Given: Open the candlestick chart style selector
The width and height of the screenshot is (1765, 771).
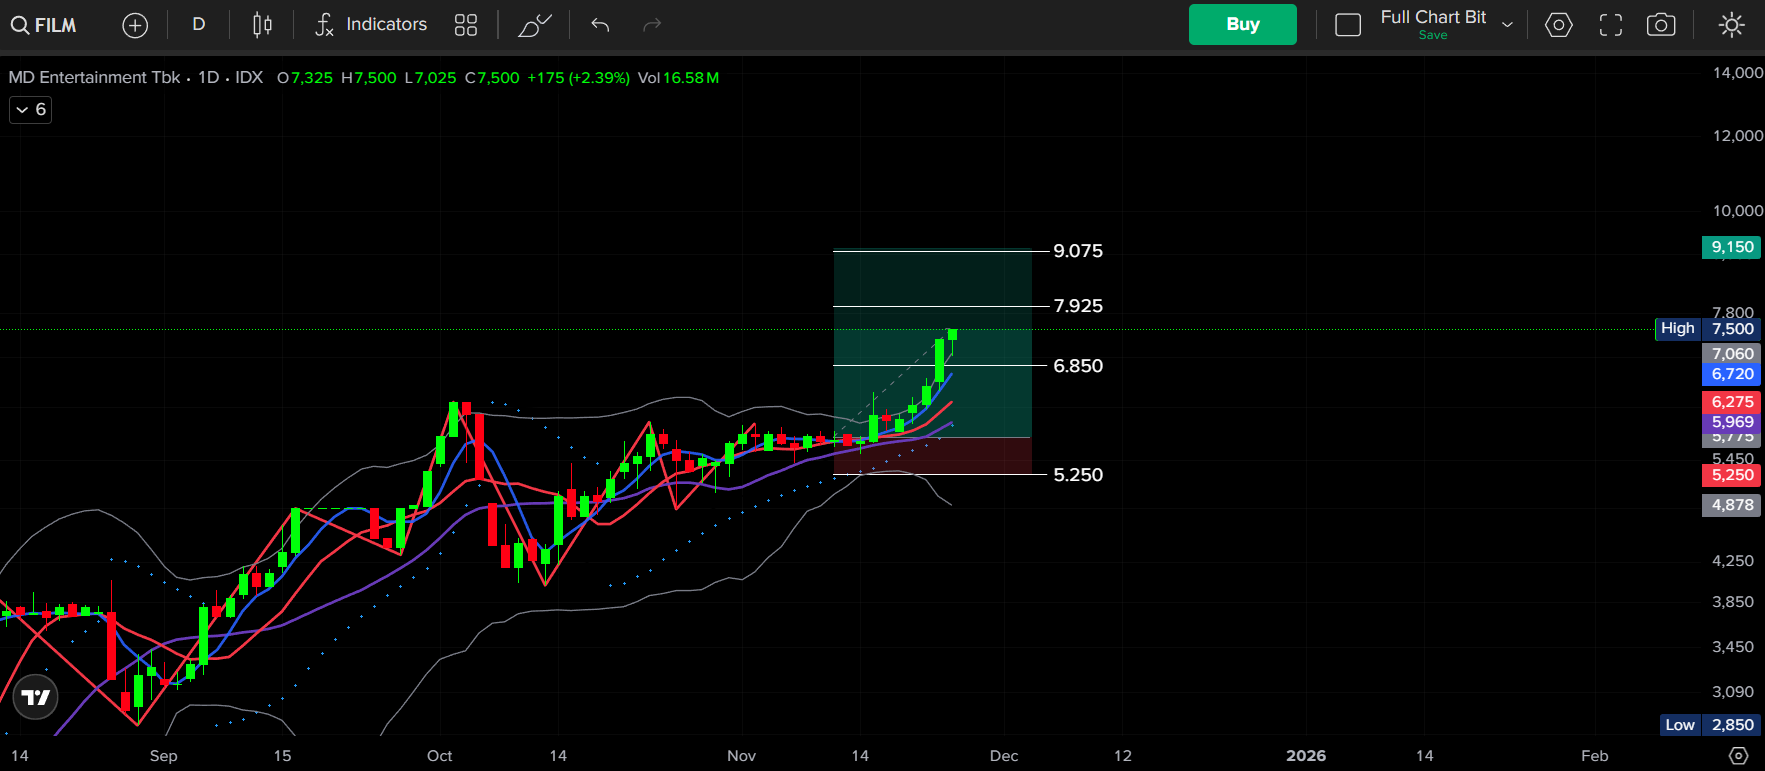Looking at the screenshot, I should pos(262,25).
